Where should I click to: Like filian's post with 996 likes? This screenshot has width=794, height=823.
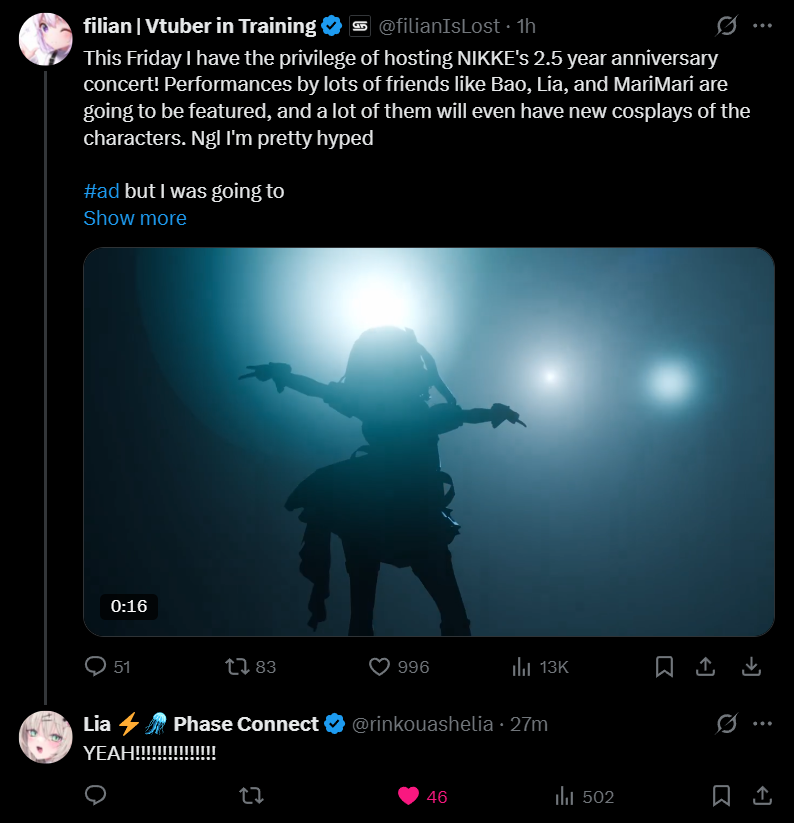[x=379, y=666]
